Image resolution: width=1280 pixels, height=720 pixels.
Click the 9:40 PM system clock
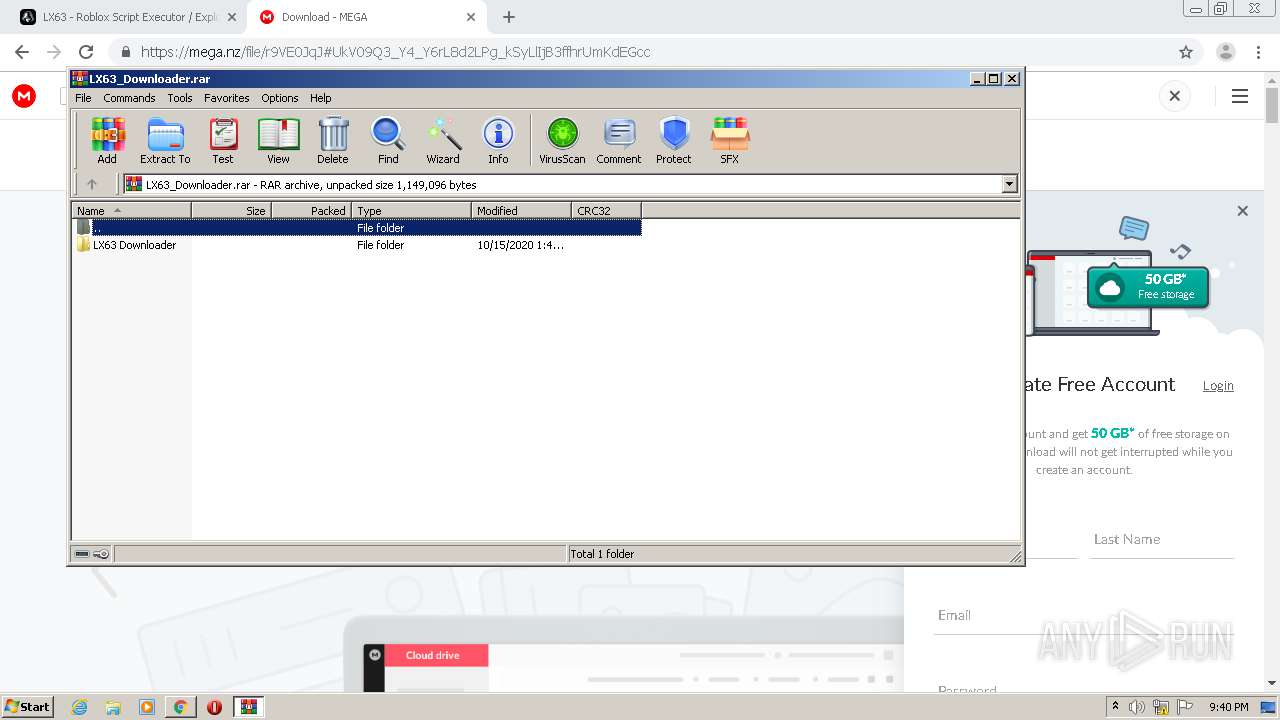point(1229,707)
